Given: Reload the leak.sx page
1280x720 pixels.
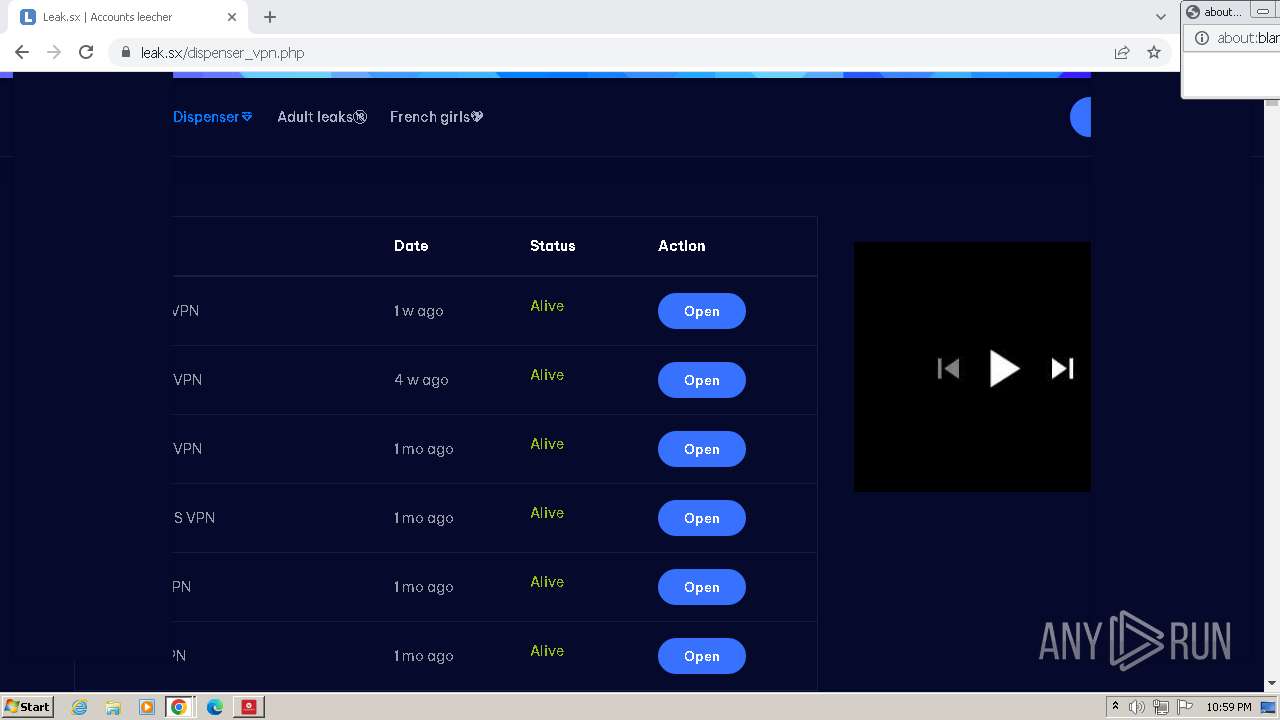Looking at the screenshot, I should (x=86, y=52).
